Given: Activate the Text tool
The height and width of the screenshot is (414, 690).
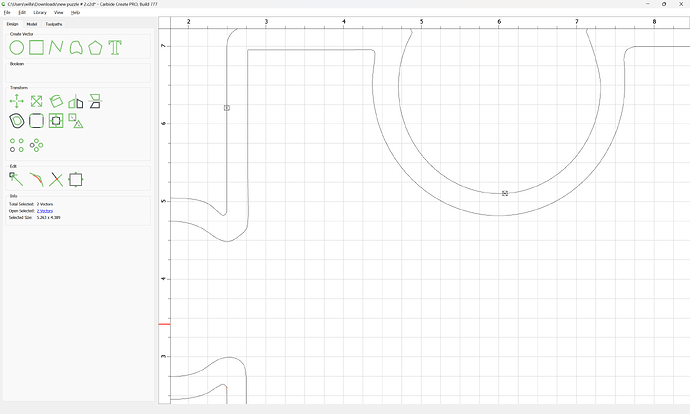Looking at the screenshot, I should pos(116,47).
